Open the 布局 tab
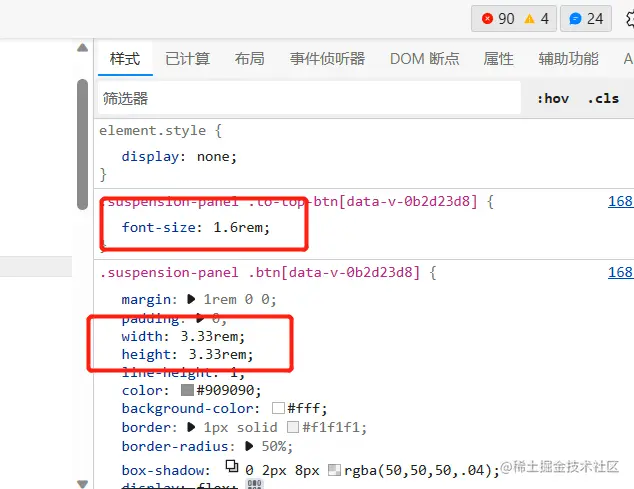The image size is (634, 489). click(x=249, y=59)
